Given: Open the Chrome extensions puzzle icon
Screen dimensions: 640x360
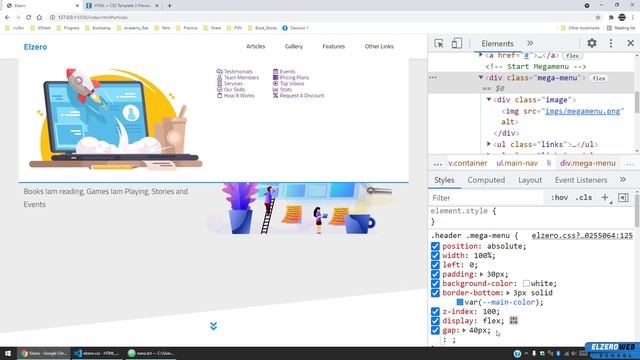Looking at the screenshot, I should [x=611, y=17].
